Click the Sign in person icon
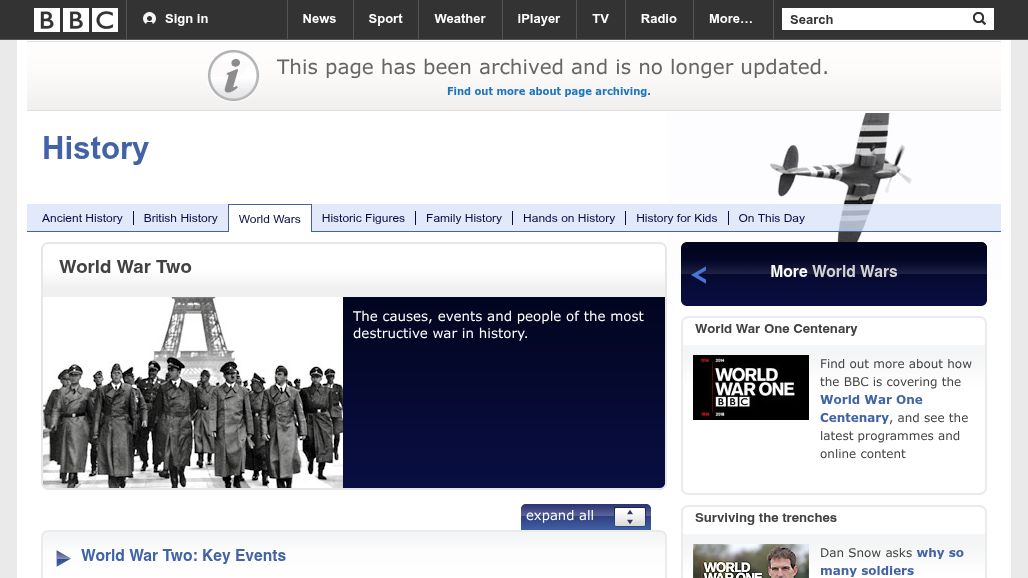 148,18
